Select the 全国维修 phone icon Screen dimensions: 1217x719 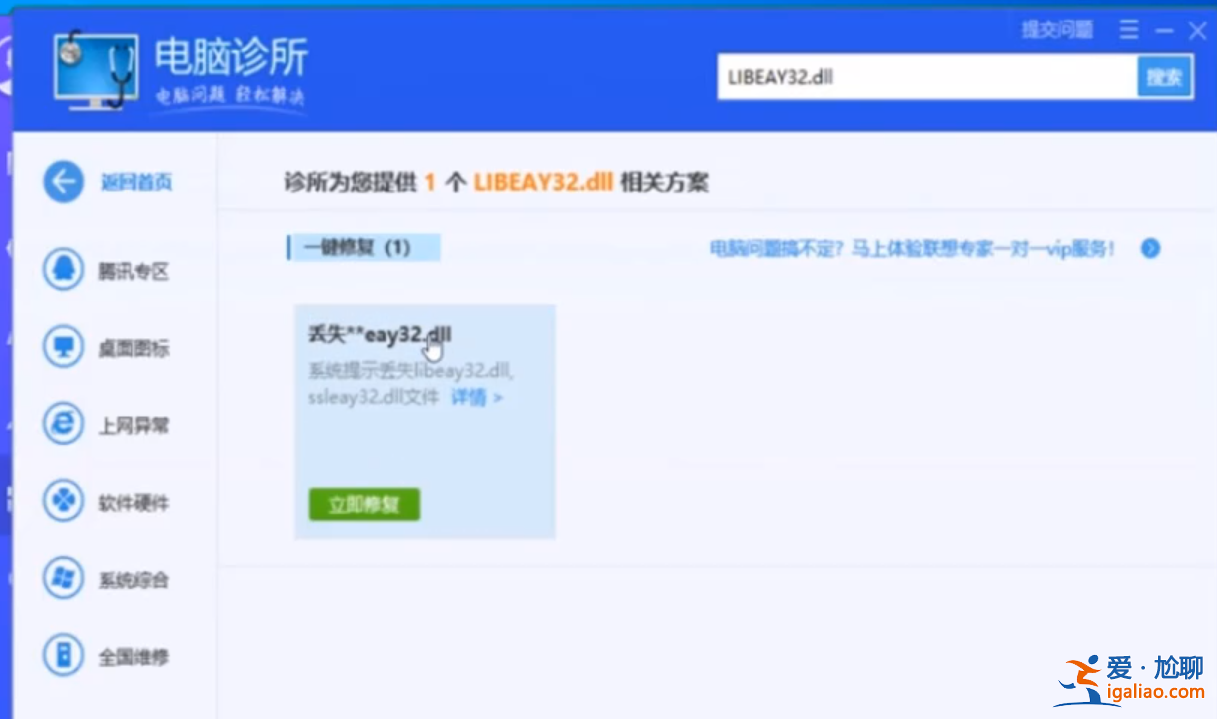62,656
